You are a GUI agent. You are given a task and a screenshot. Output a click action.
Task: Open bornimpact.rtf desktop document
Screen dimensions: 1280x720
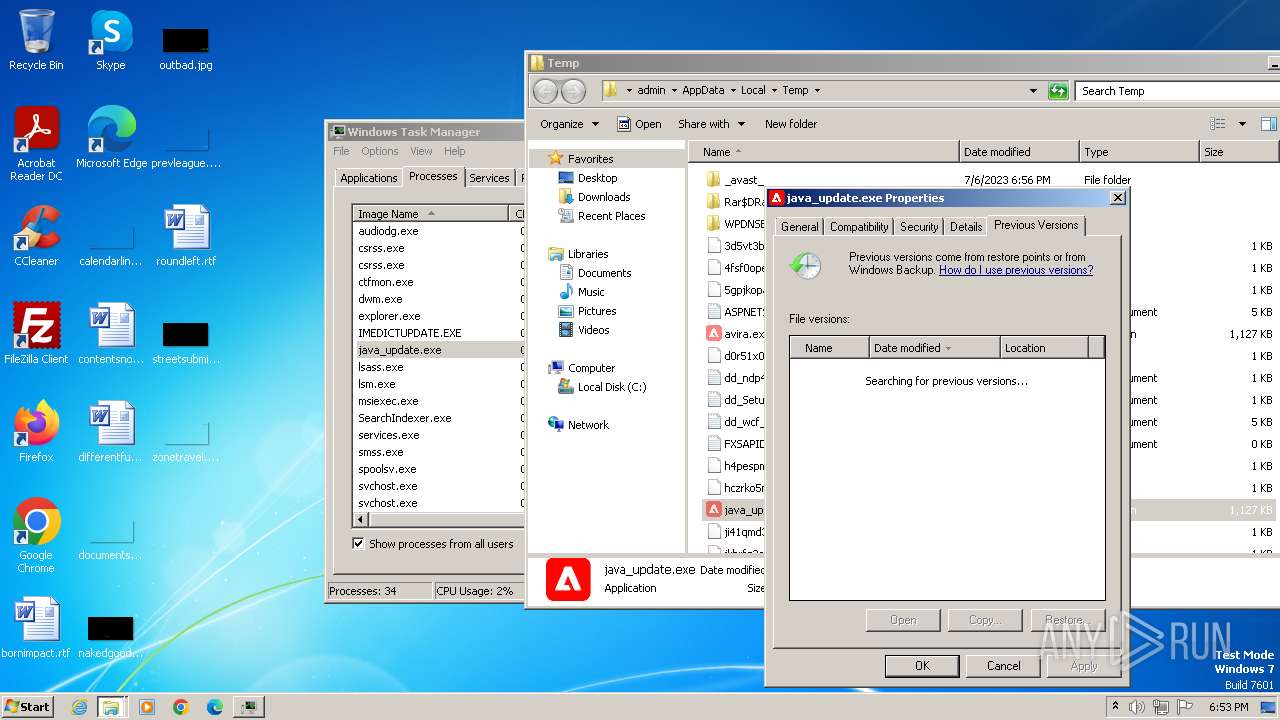tap(36, 628)
